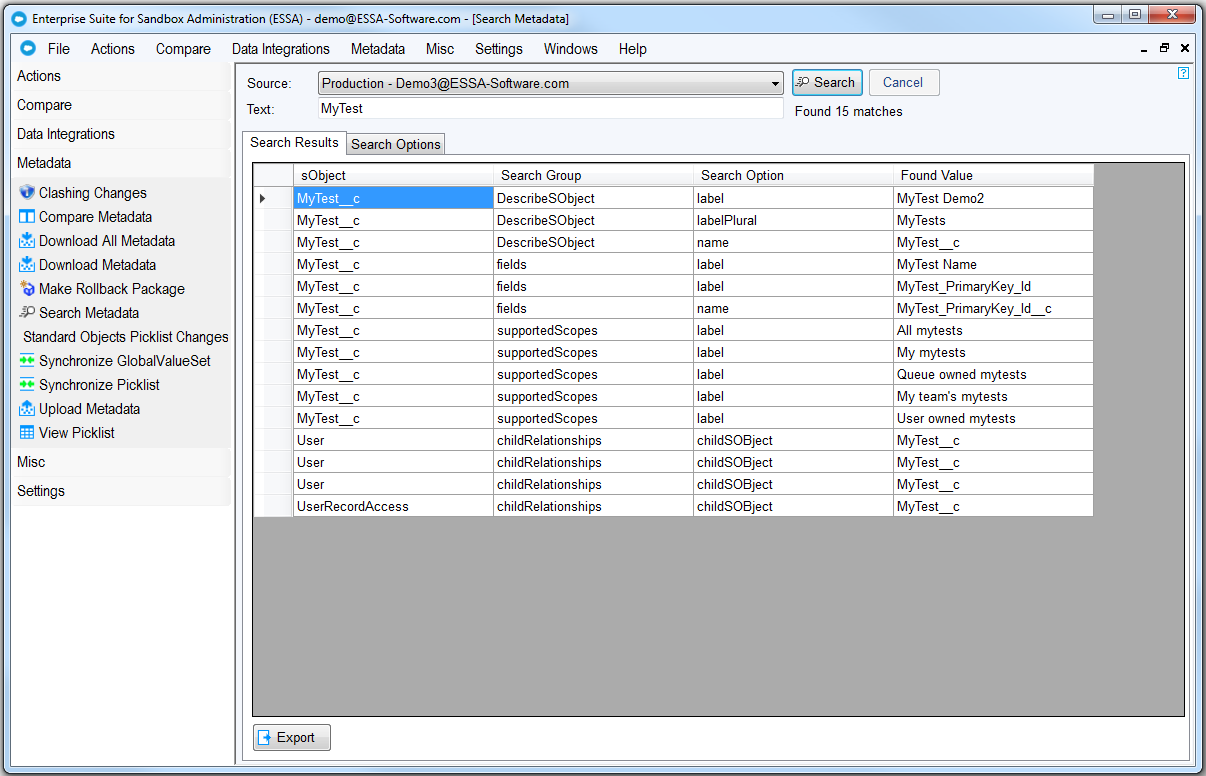Screen dimensions: 1206x776
Task: Sort by the sObject column header
Action: click(393, 175)
